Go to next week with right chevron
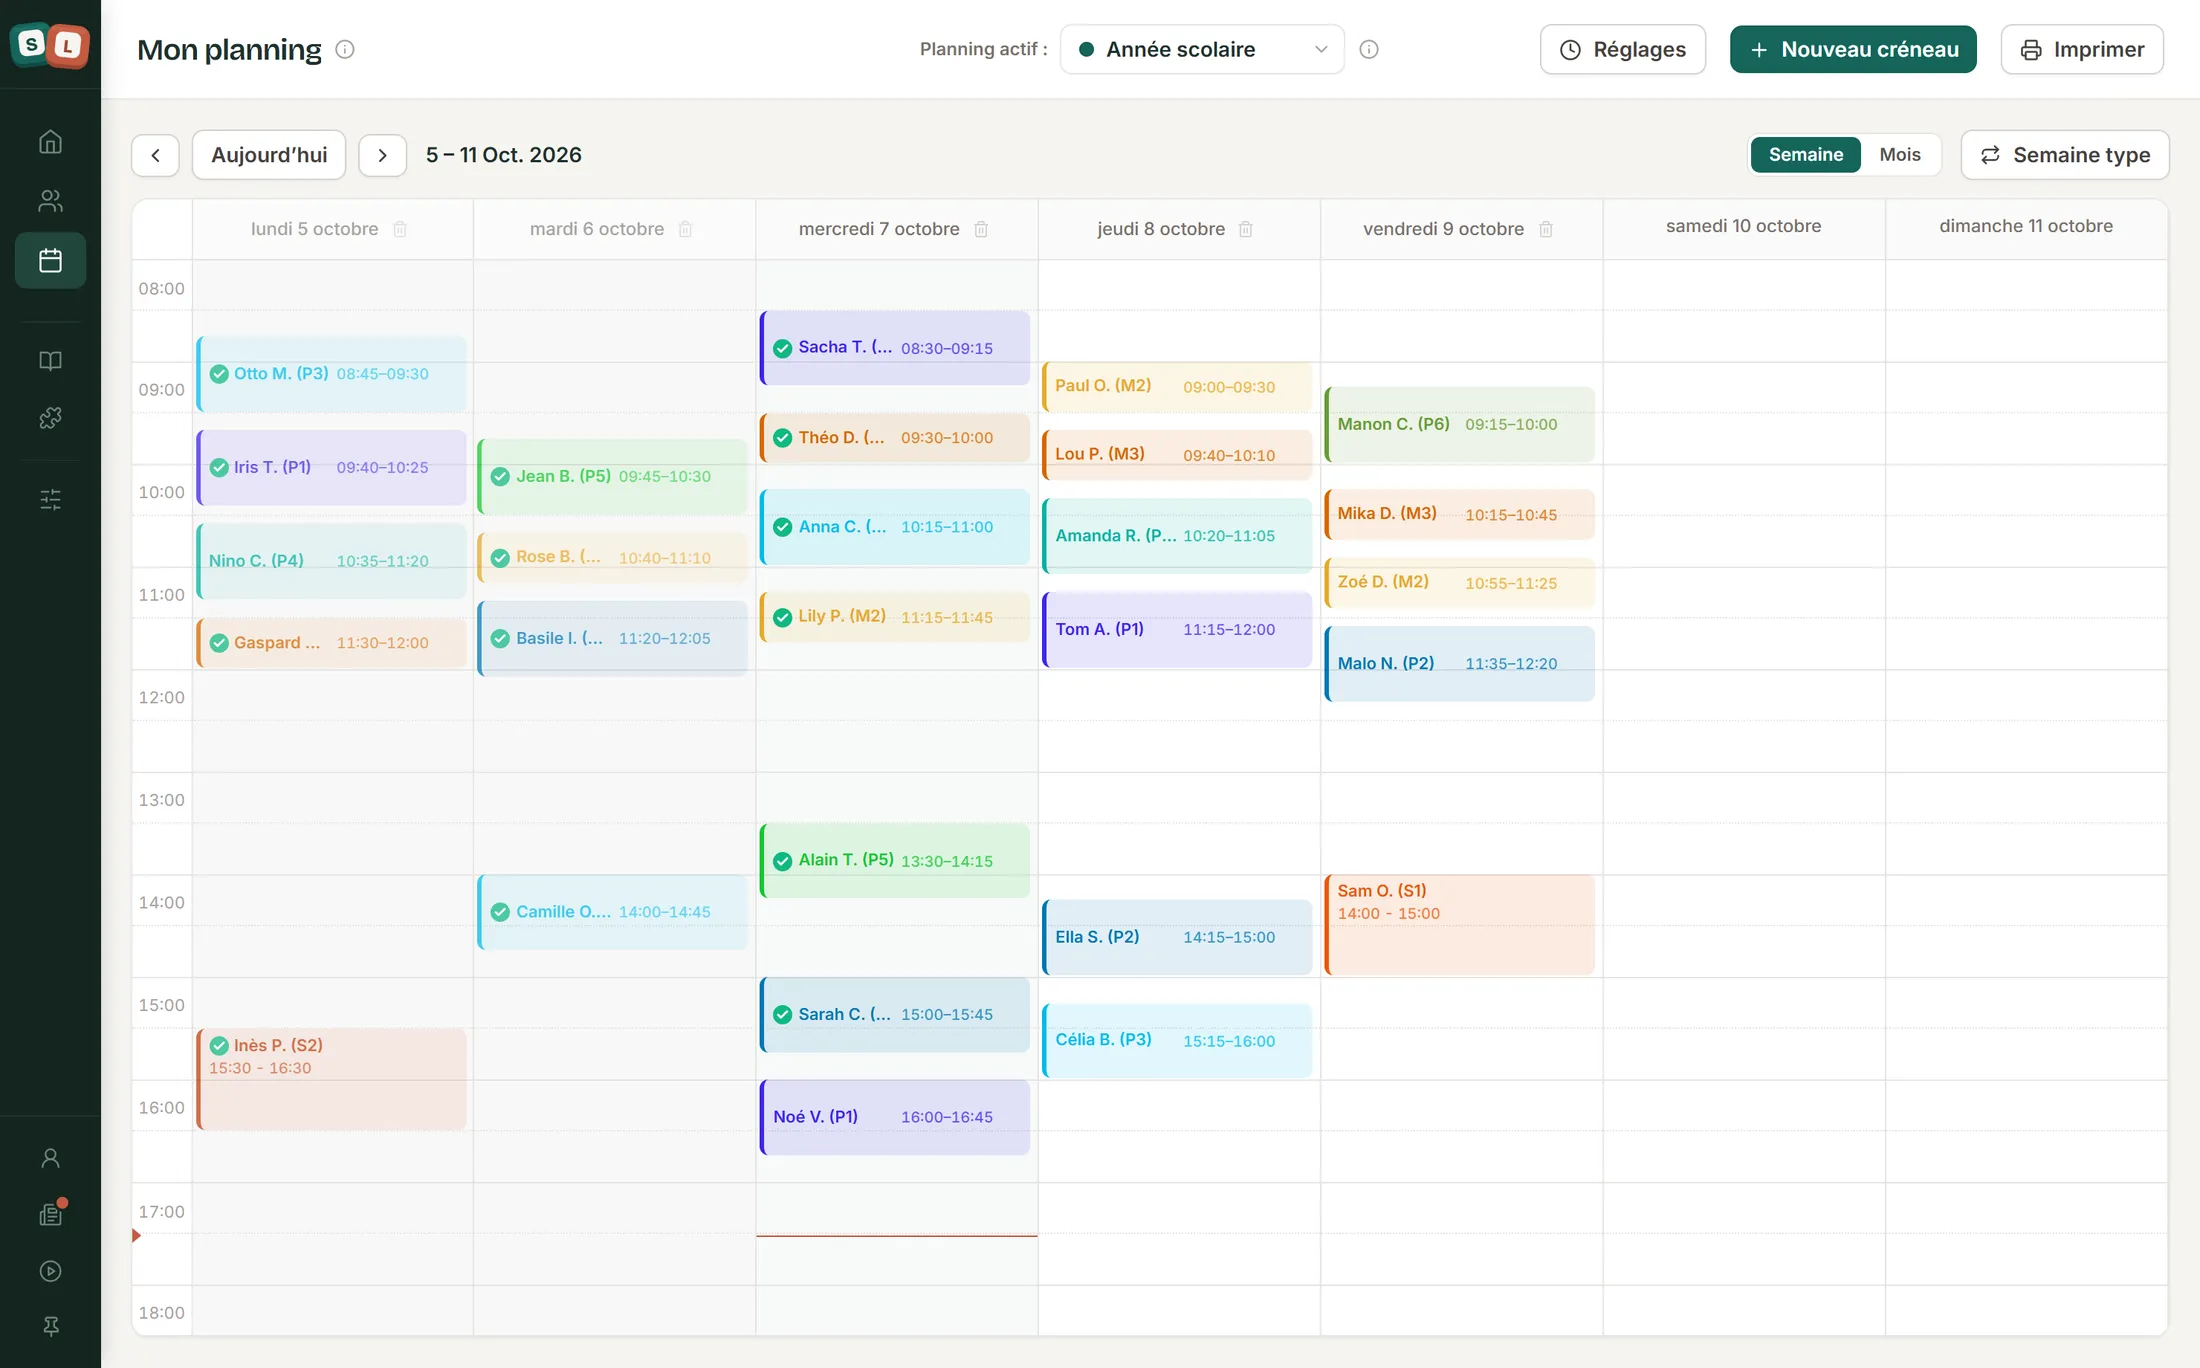Image resolution: width=2200 pixels, height=1368 pixels. (x=382, y=155)
